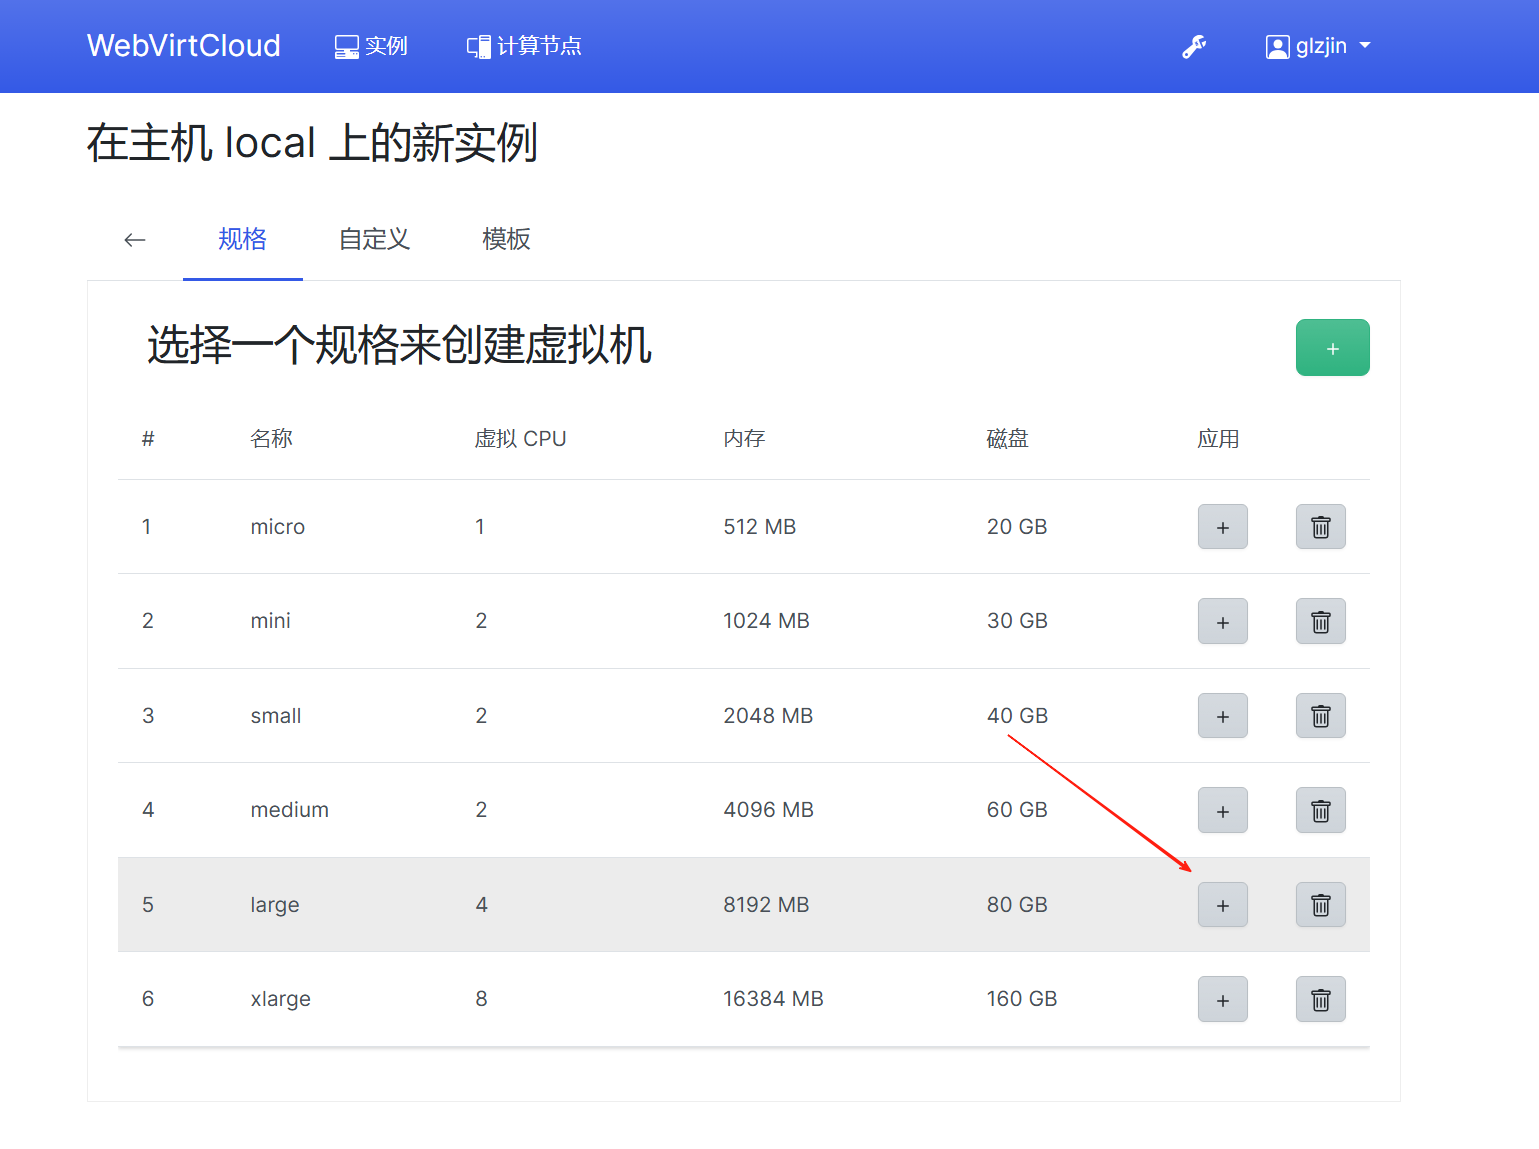Screen dimensions: 1539x1149
Task: Click the 2048 MB memory cell
Action: click(x=769, y=716)
